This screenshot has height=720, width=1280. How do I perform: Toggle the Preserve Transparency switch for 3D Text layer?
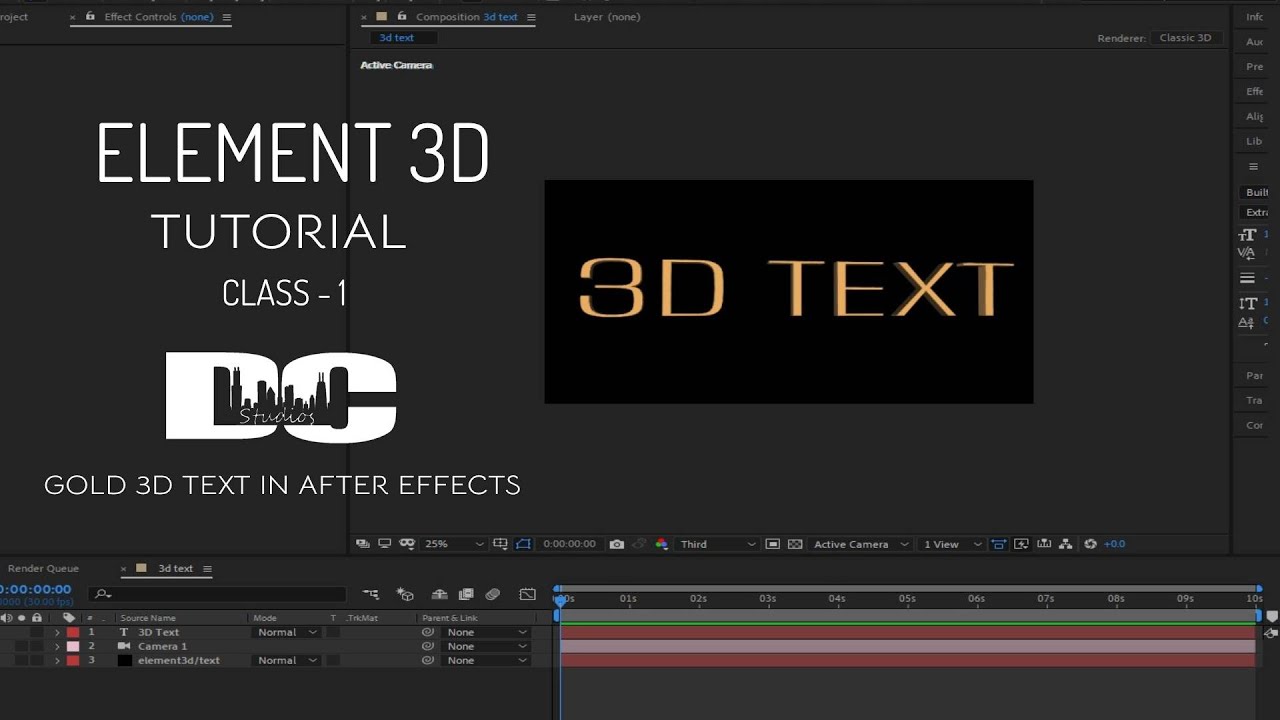(334, 632)
